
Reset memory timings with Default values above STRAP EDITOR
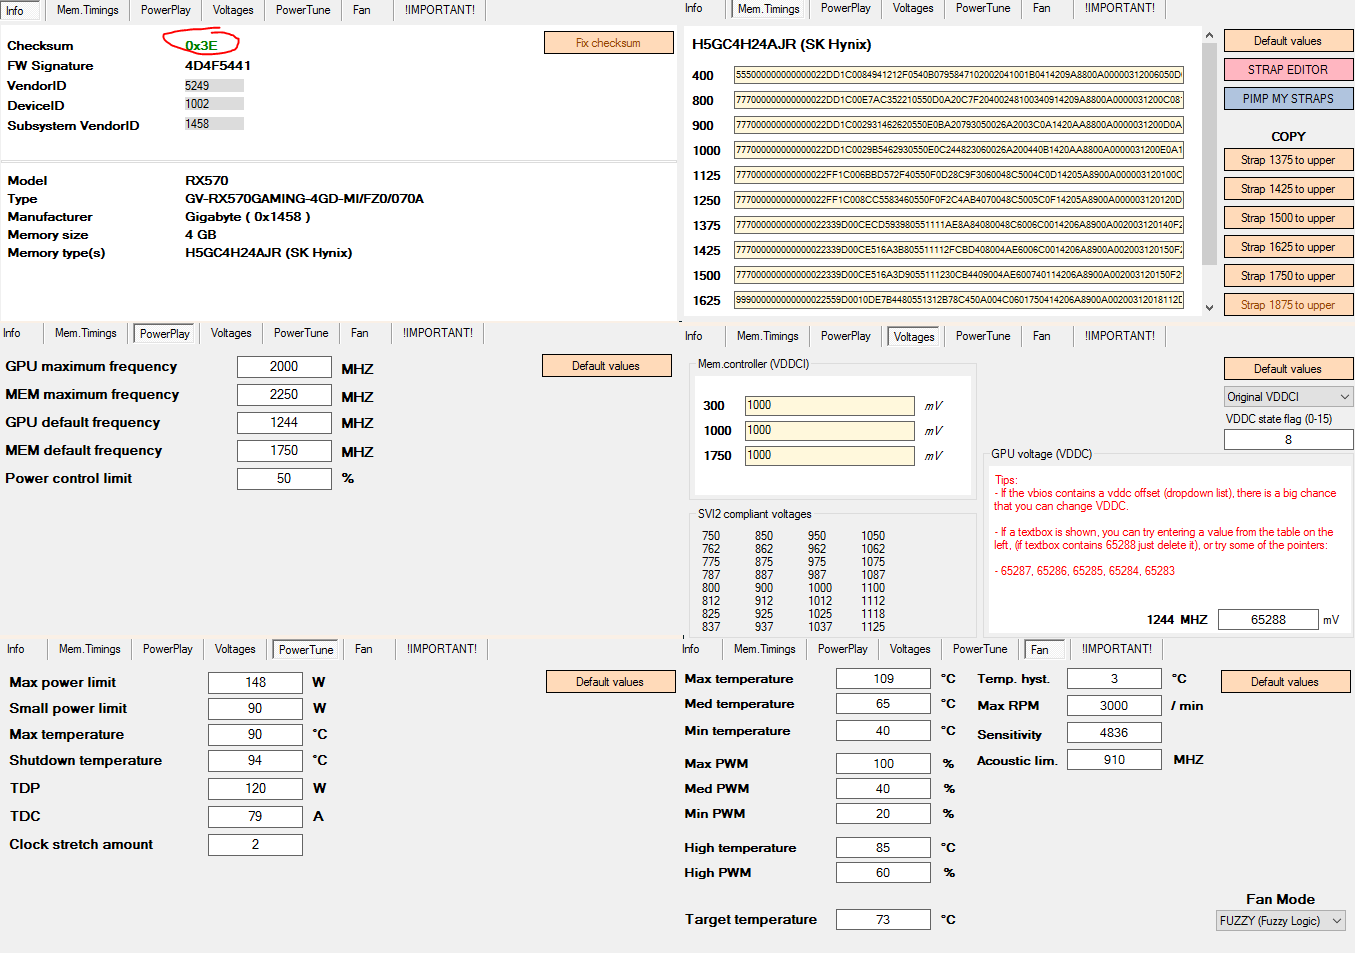pyautogui.click(x=1288, y=41)
